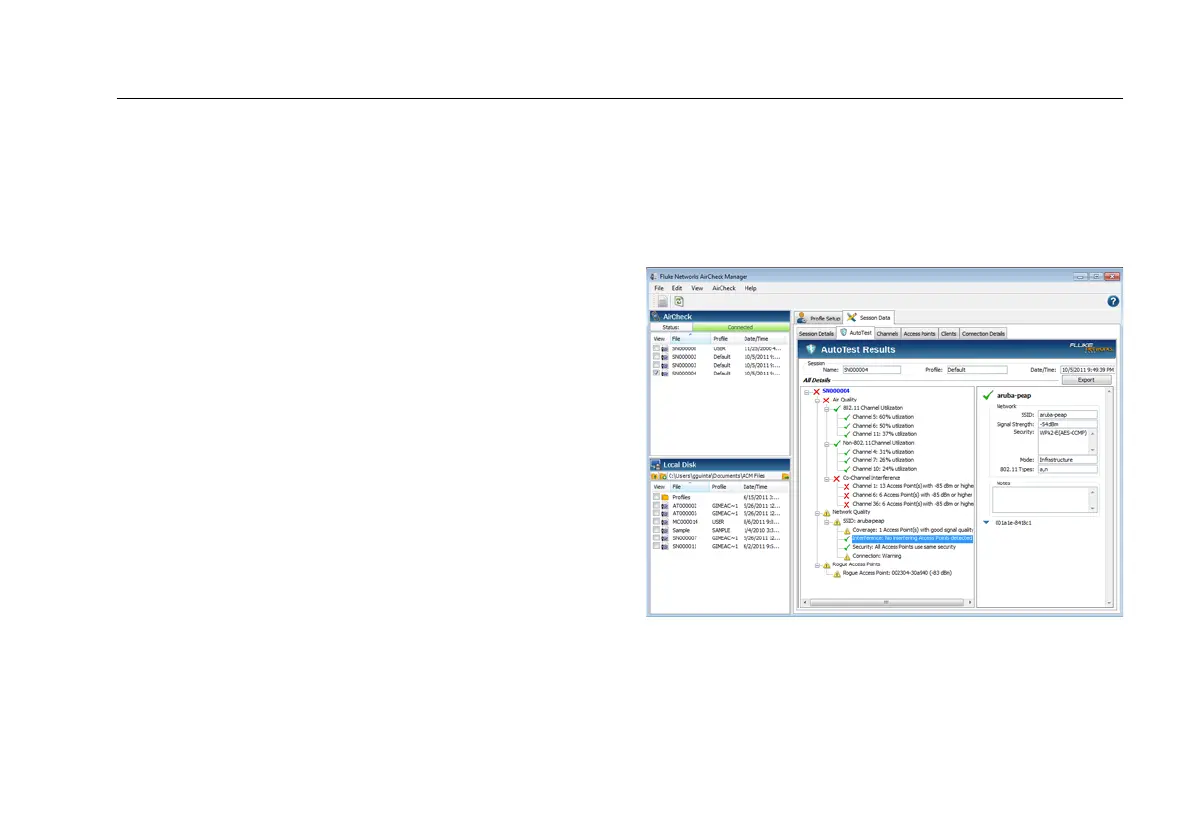Click the file icon of the SN000007 row
Screen dimensions: 1188x828
pyautogui.click(x=664, y=539)
